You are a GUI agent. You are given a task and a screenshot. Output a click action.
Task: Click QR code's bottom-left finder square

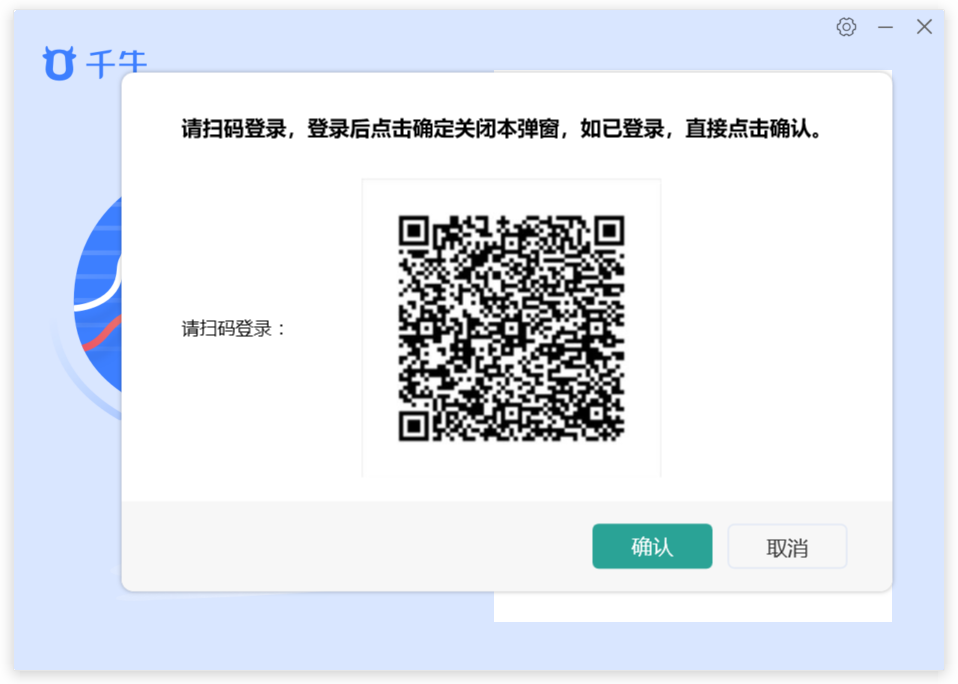click(x=414, y=426)
